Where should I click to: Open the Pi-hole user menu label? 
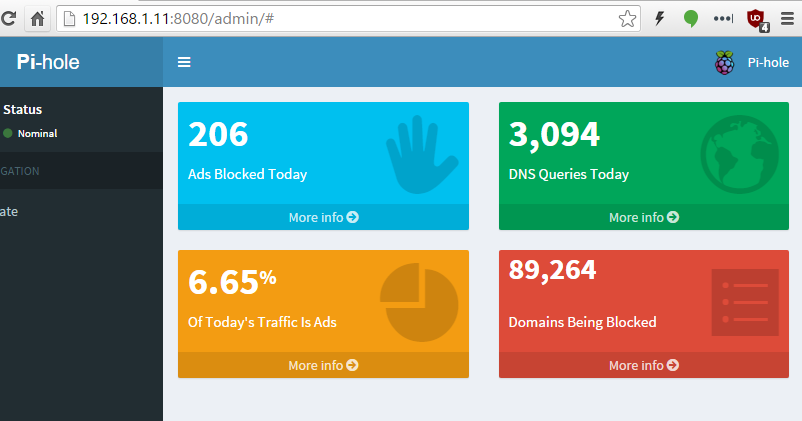768,62
